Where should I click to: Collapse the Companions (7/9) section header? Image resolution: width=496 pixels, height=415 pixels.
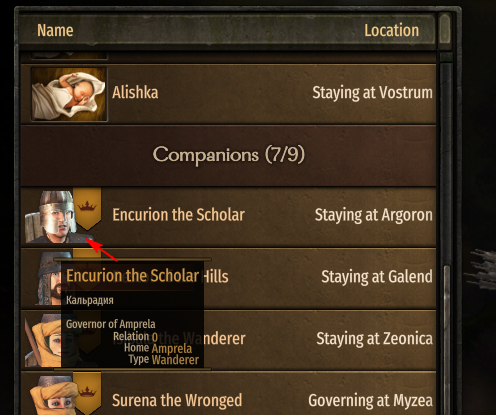pyautogui.click(x=228, y=155)
